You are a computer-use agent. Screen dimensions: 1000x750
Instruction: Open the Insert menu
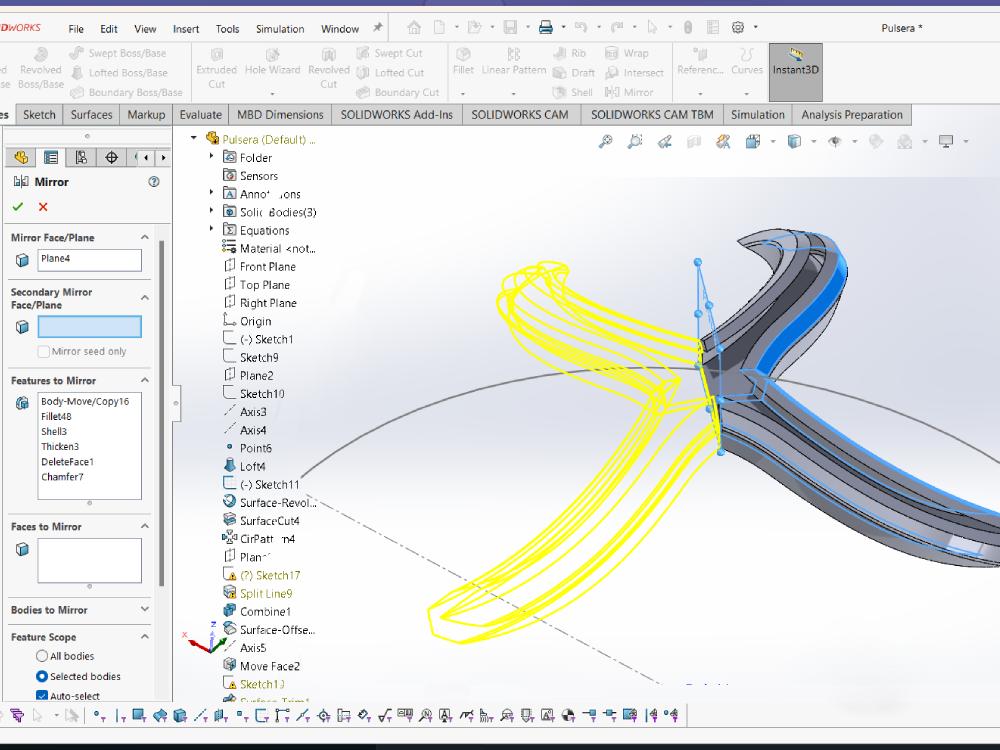point(186,29)
